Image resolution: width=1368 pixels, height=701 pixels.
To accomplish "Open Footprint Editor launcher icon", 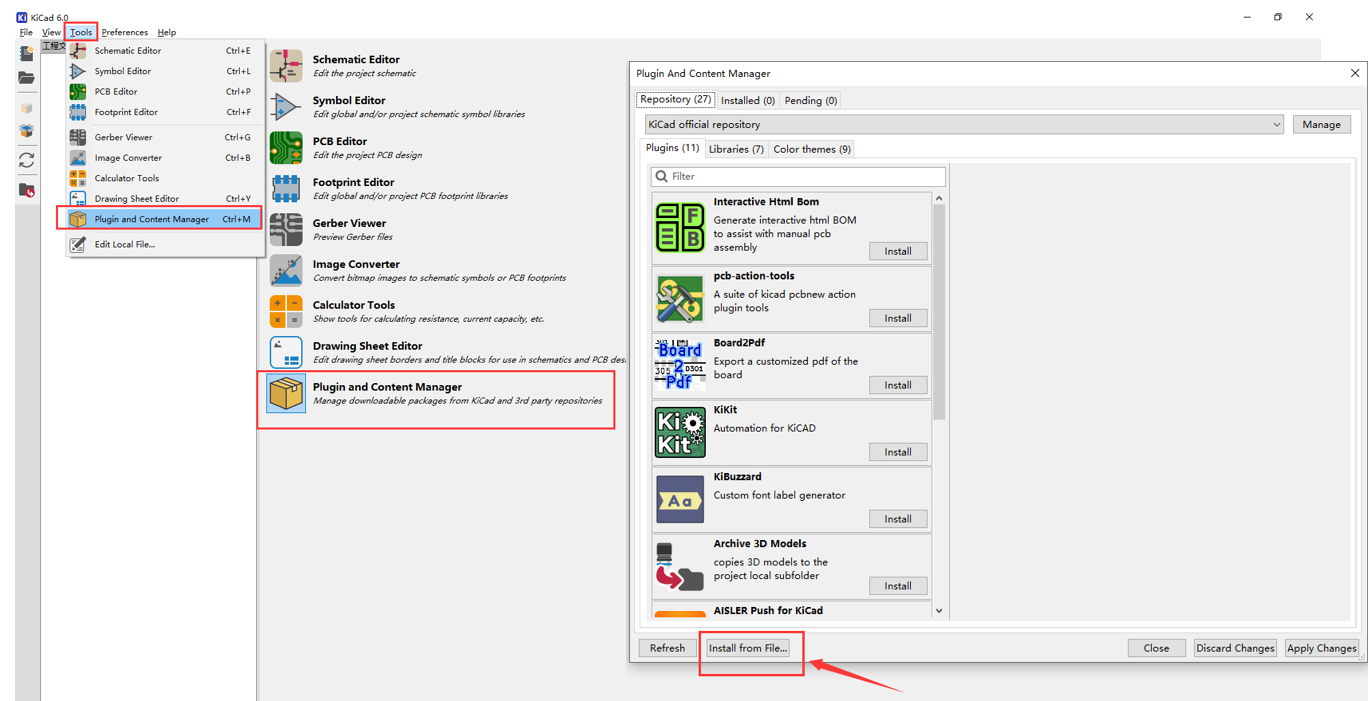I will coord(286,189).
